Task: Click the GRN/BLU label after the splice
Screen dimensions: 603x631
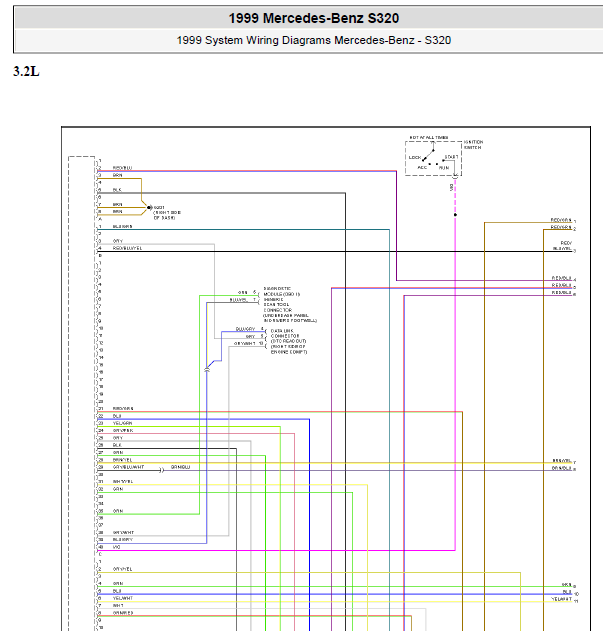Action: click(x=180, y=467)
